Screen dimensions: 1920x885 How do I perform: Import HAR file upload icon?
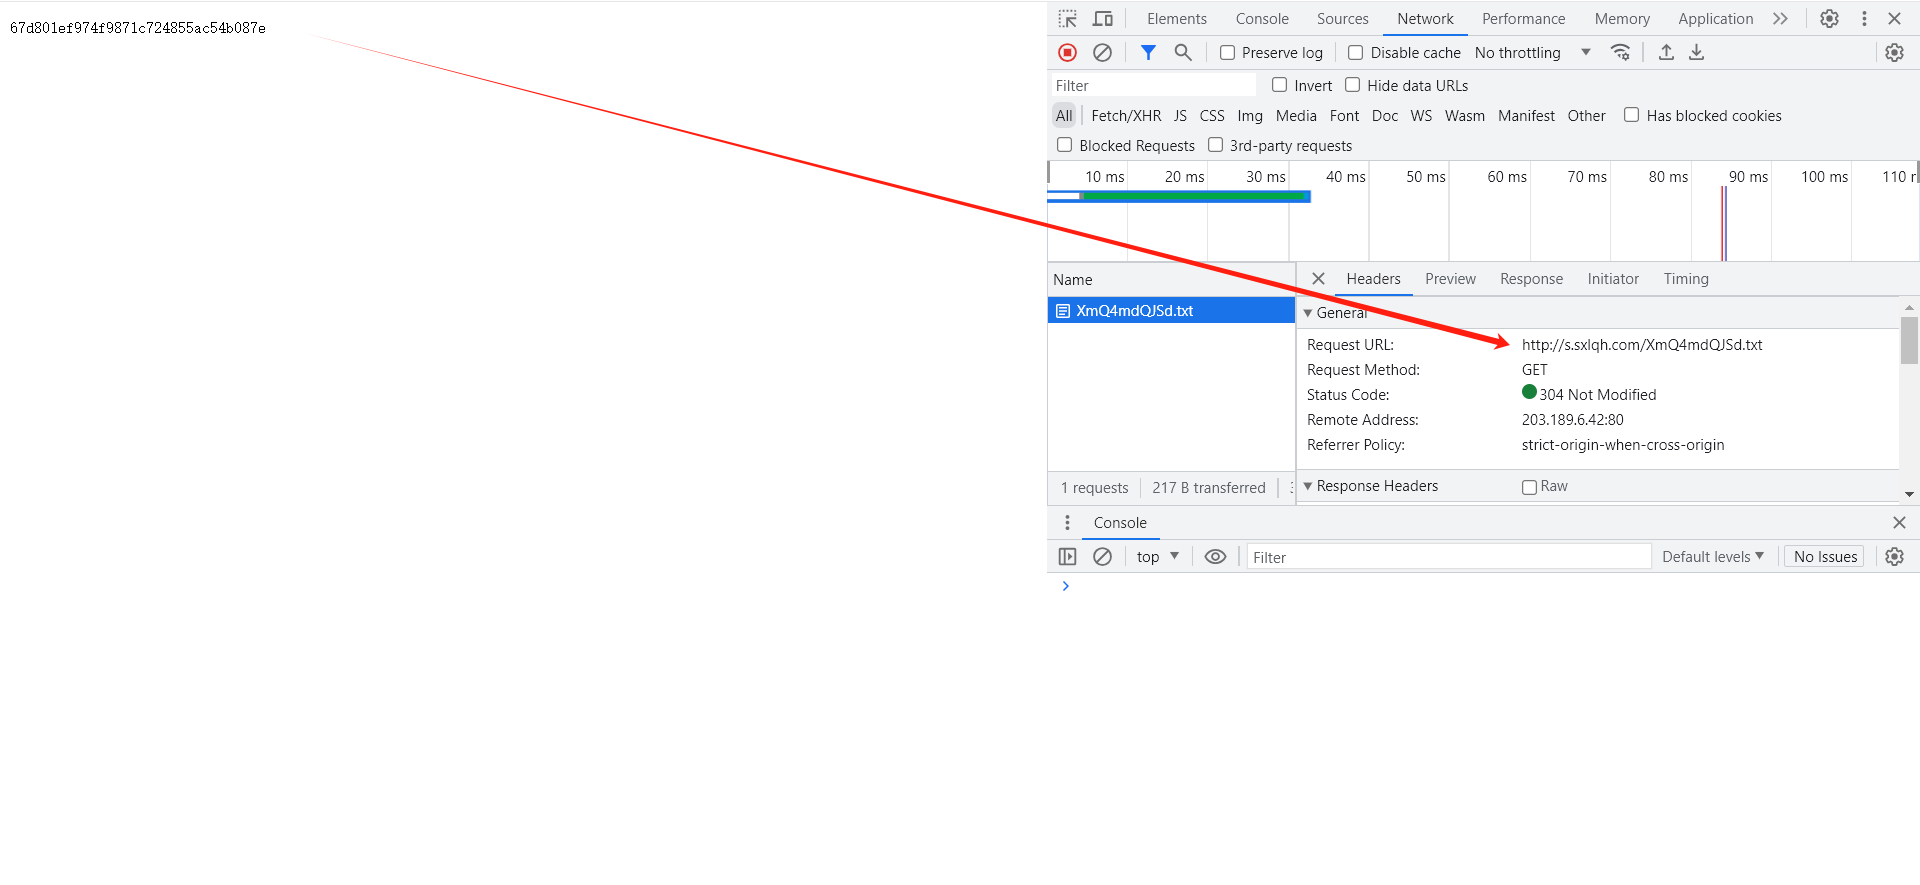(x=1666, y=53)
